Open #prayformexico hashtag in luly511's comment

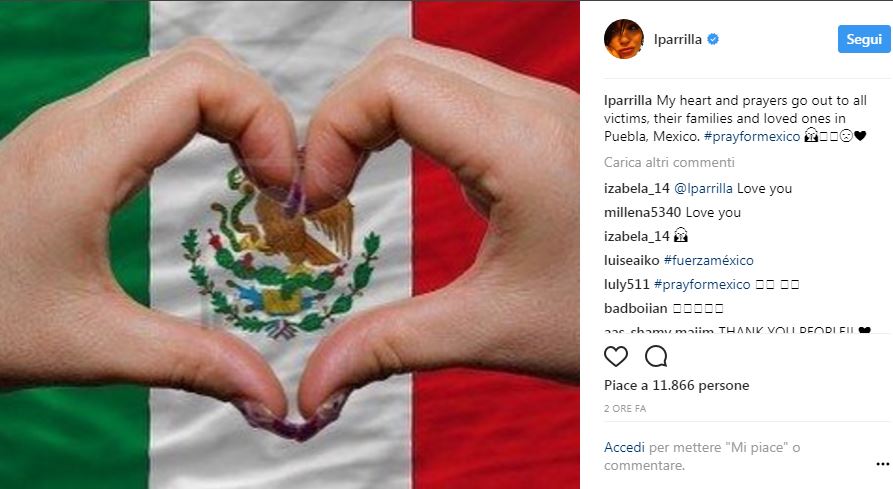(x=702, y=284)
